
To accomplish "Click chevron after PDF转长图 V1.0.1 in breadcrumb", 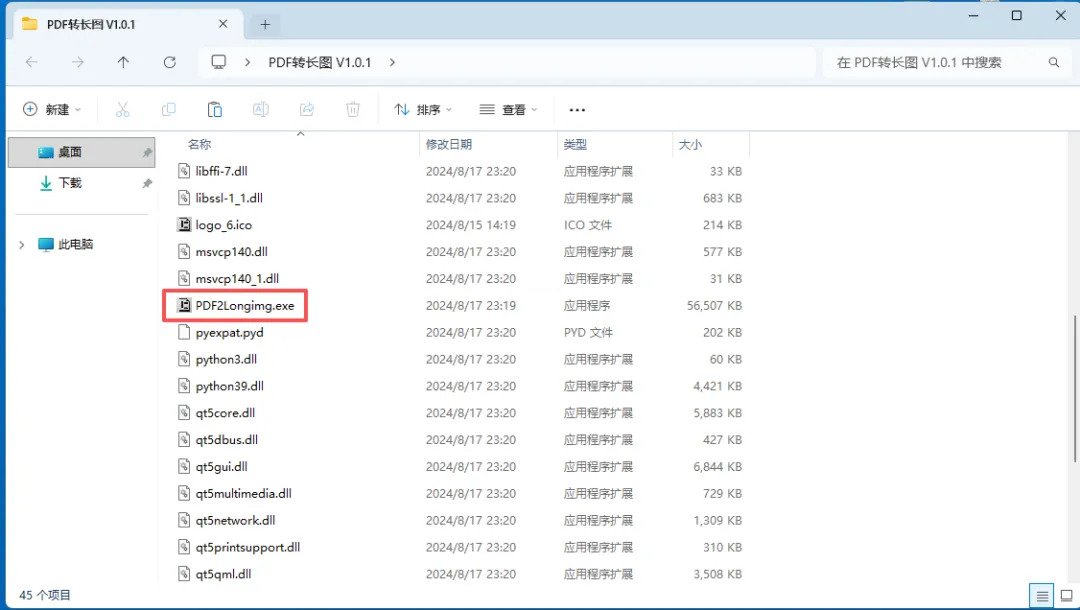I will click(x=392, y=62).
